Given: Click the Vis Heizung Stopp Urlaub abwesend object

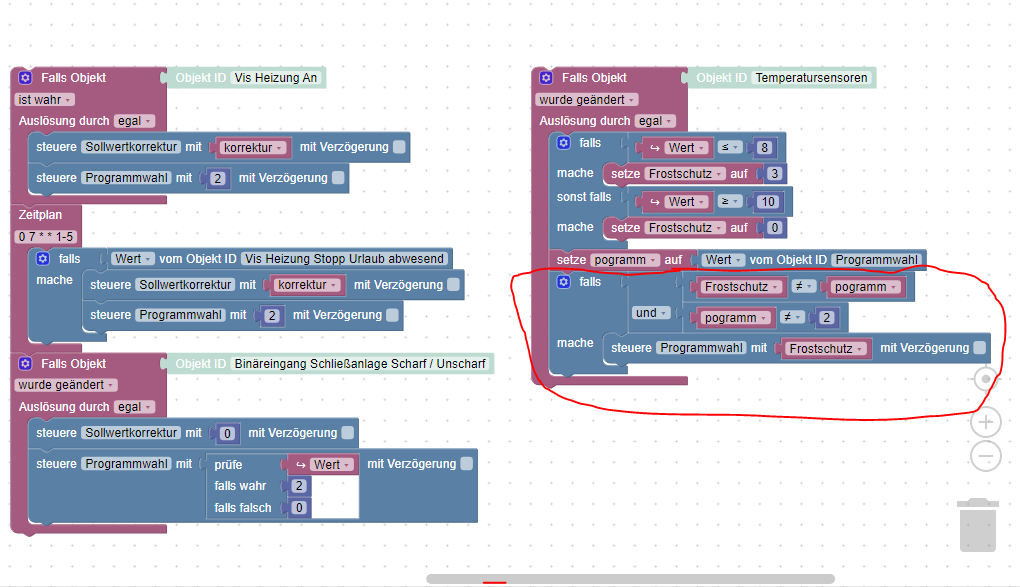Looking at the screenshot, I should click(344, 258).
